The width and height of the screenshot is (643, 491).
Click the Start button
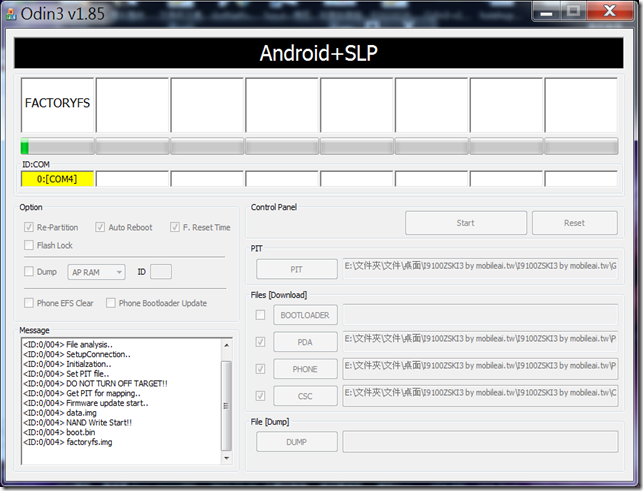click(466, 223)
